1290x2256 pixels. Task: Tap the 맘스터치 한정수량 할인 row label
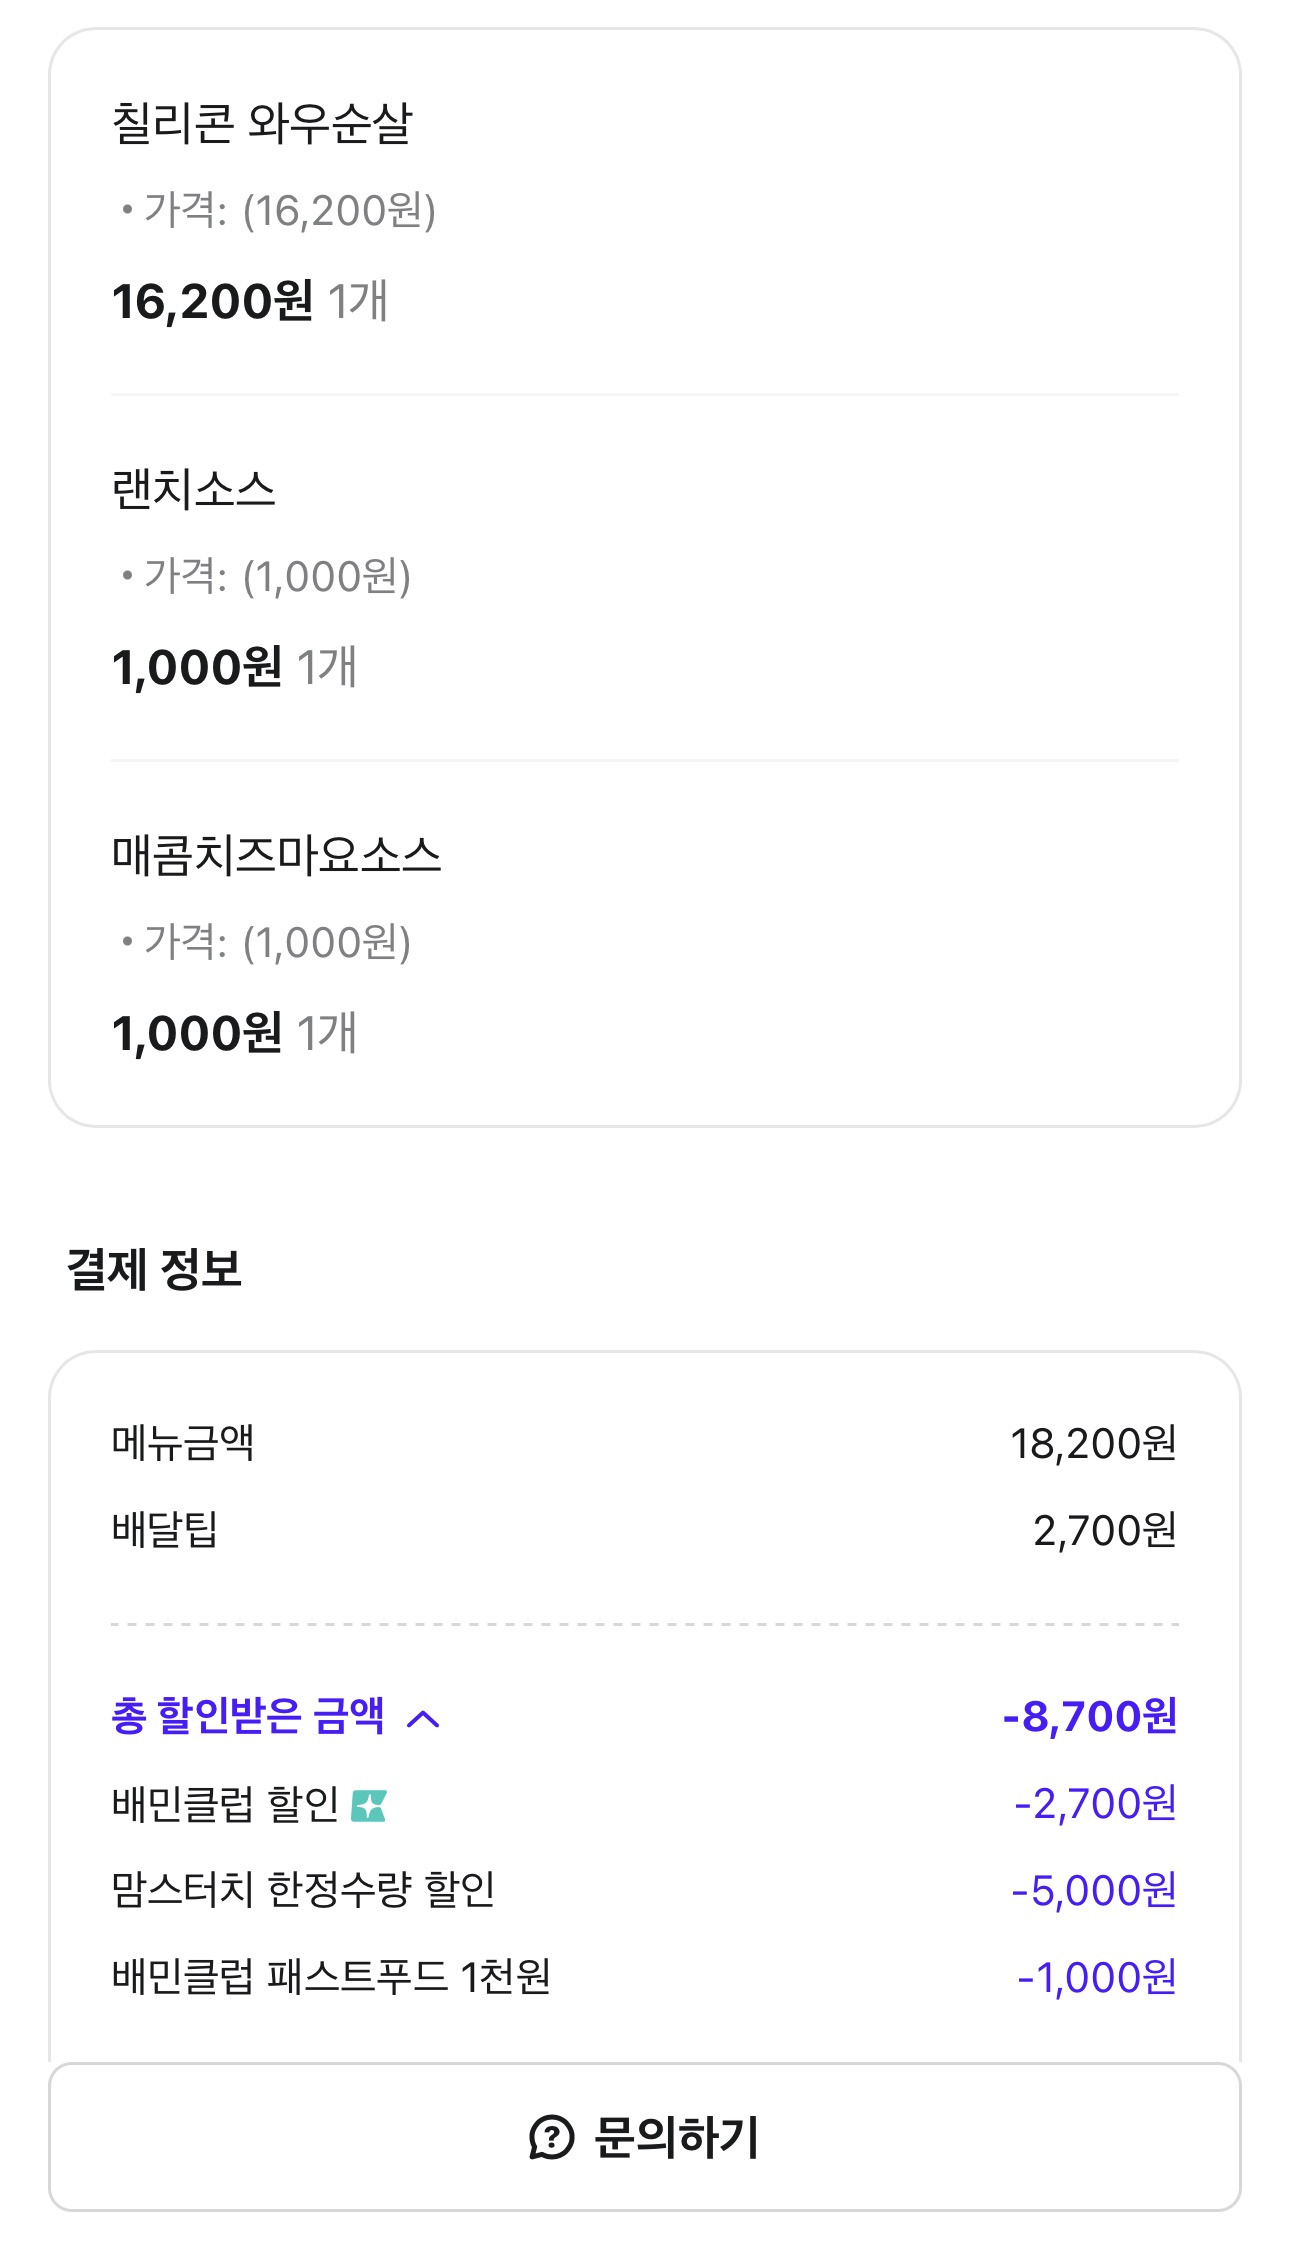[303, 1890]
